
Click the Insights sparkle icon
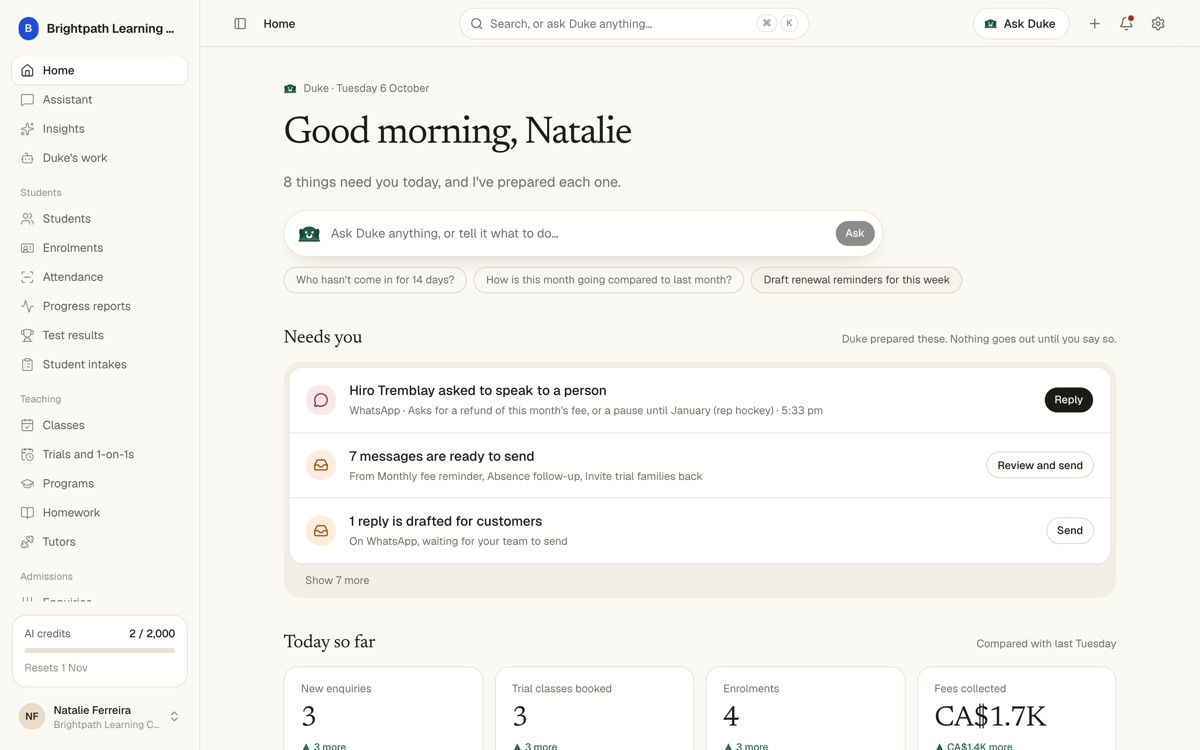click(27, 129)
